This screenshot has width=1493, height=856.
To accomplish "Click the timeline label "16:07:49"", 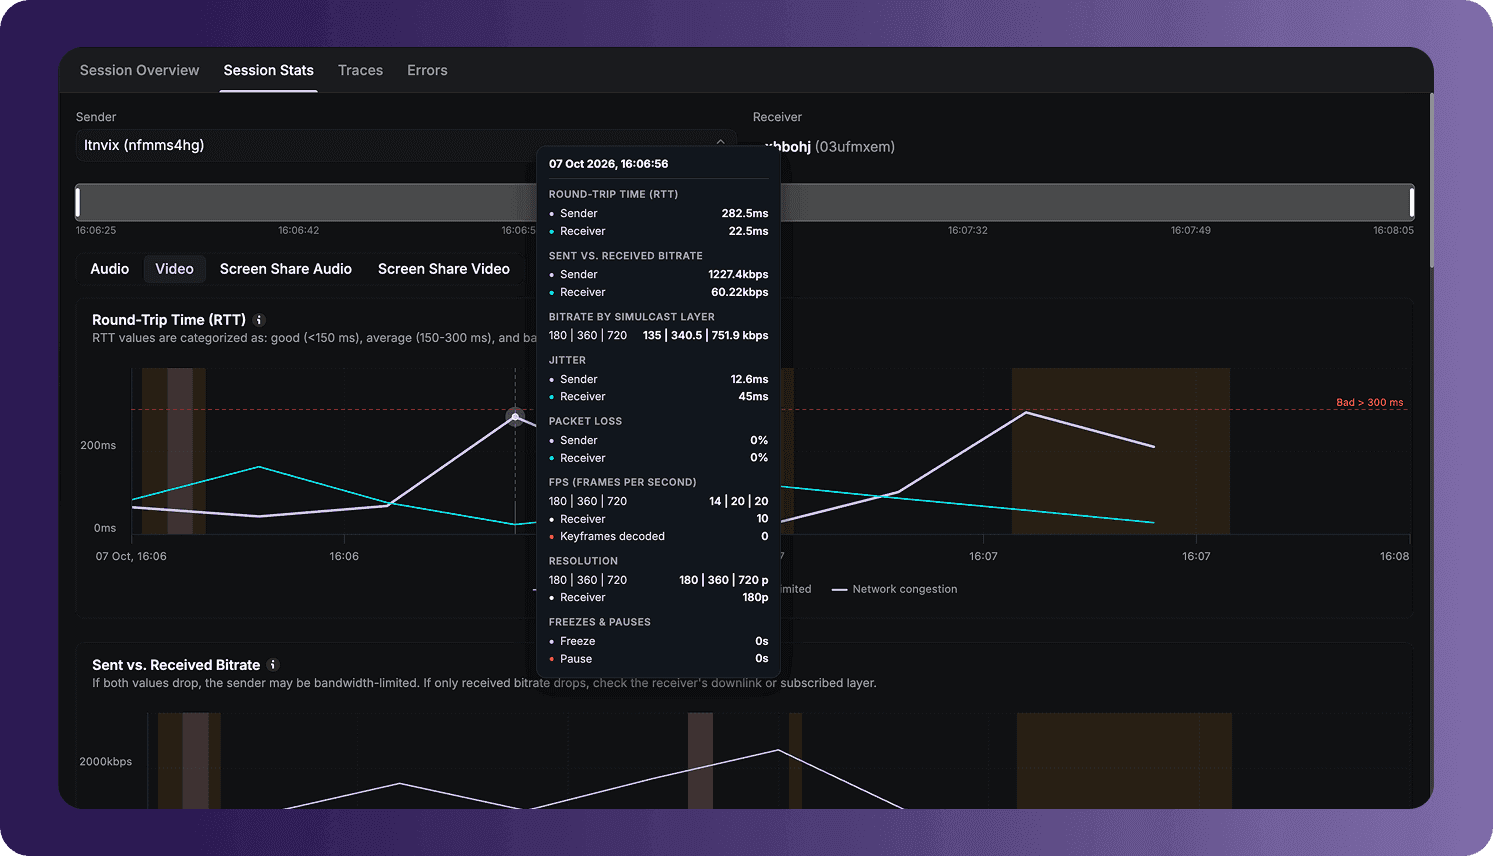I will [x=1191, y=230].
